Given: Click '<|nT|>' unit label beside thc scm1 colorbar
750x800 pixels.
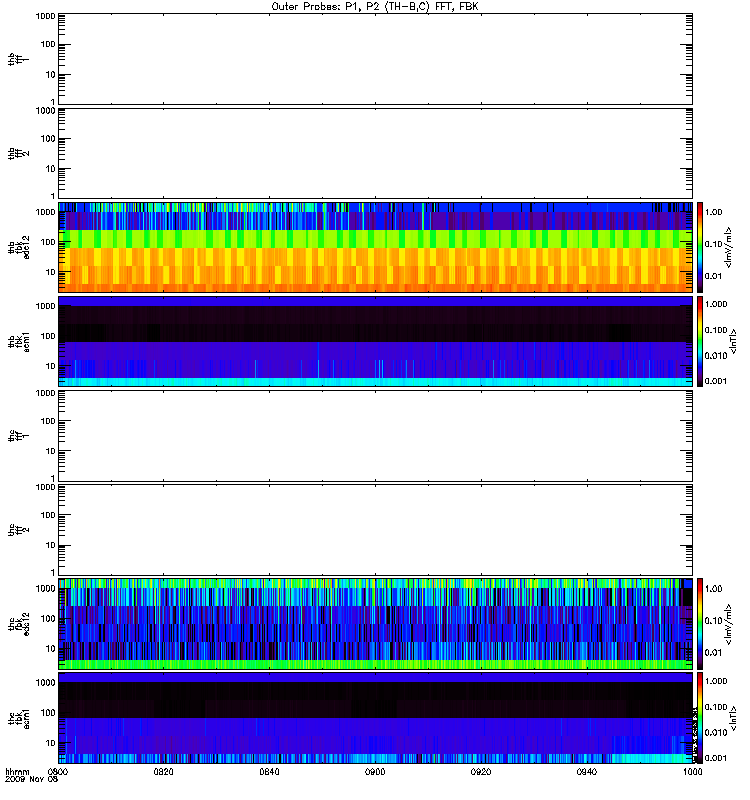Looking at the screenshot, I should [734, 718].
